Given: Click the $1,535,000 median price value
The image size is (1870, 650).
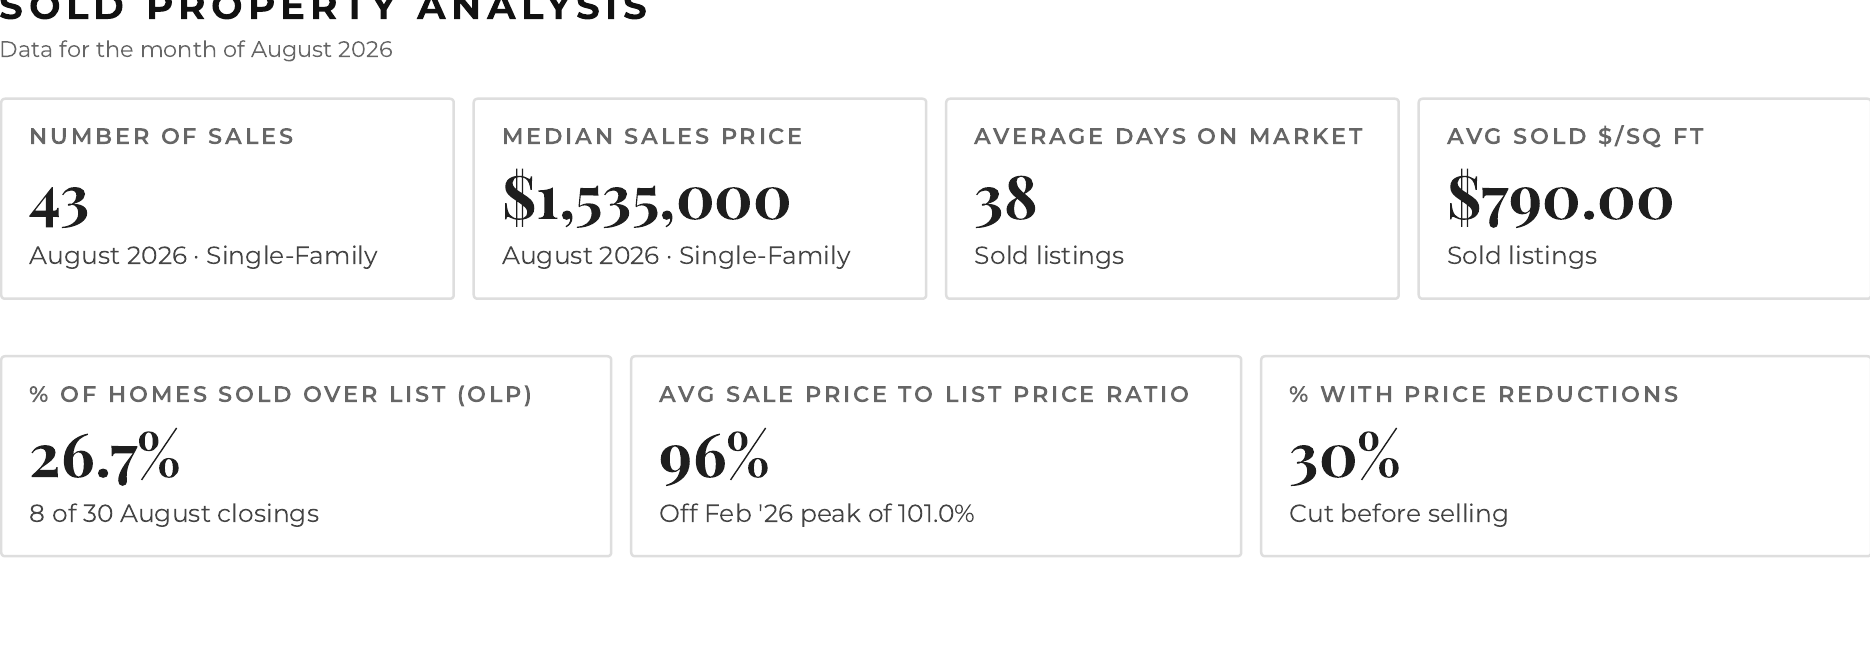Looking at the screenshot, I should click(x=646, y=198).
